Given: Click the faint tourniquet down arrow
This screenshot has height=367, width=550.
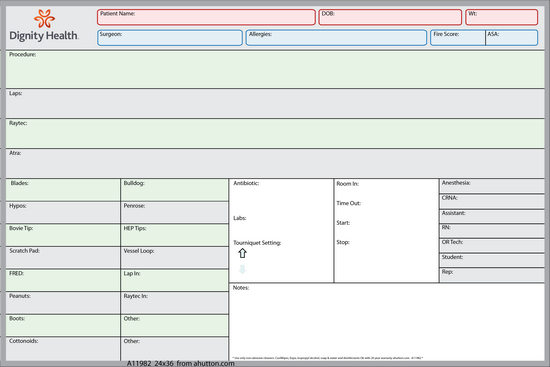Looking at the screenshot, I should pyautogui.click(x=242, y=269).
